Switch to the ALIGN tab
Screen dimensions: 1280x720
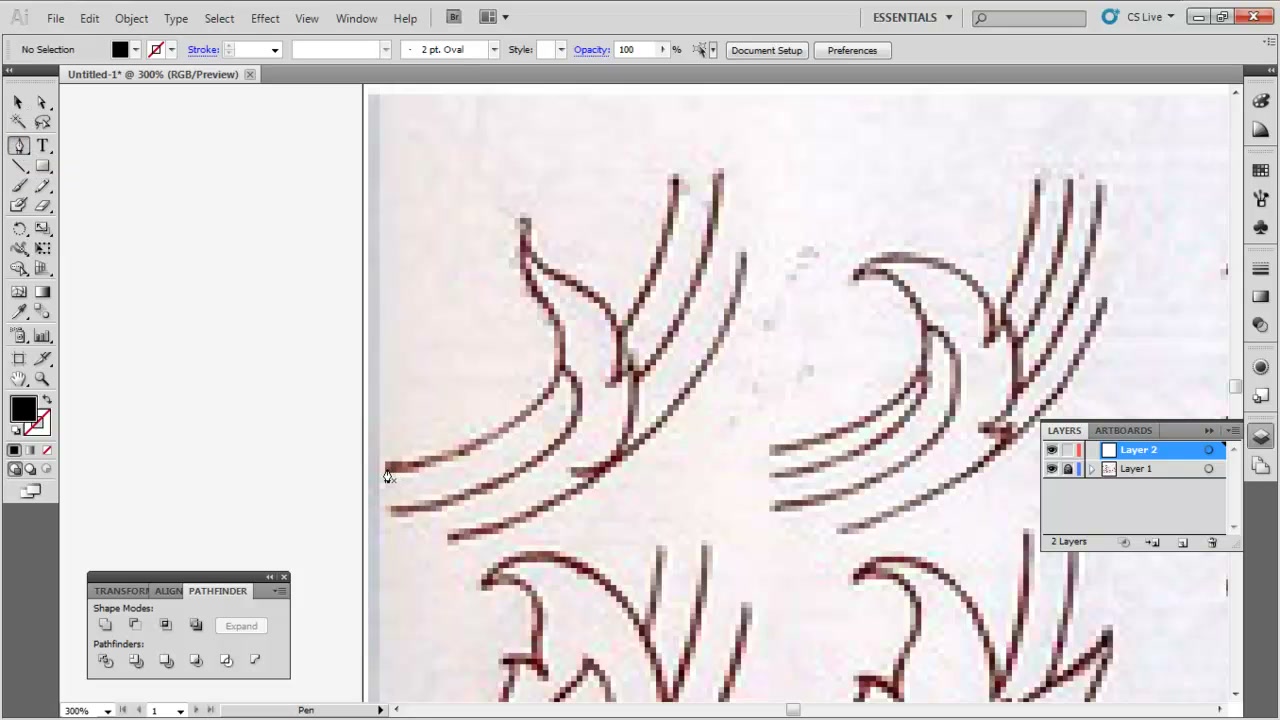point(168,591)
